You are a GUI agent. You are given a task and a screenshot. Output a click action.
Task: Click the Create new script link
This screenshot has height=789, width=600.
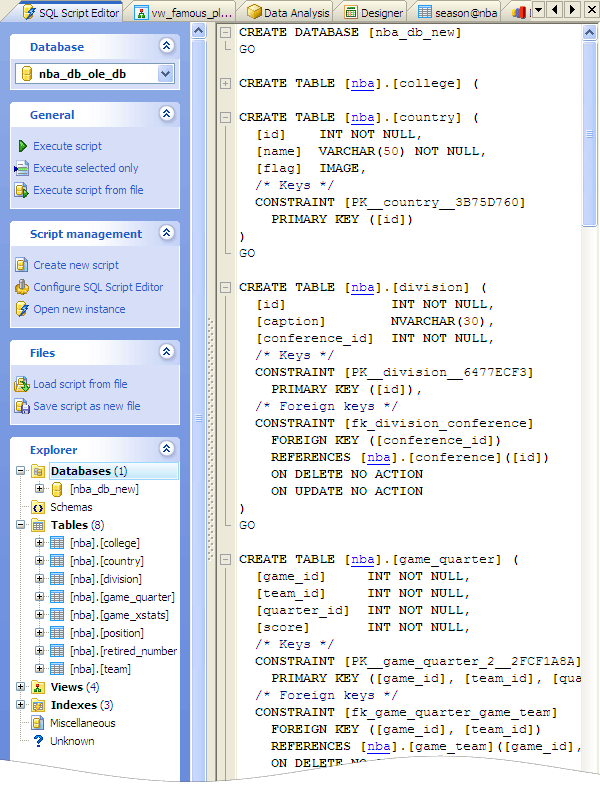pyautogui.click(x=76, y=265)
